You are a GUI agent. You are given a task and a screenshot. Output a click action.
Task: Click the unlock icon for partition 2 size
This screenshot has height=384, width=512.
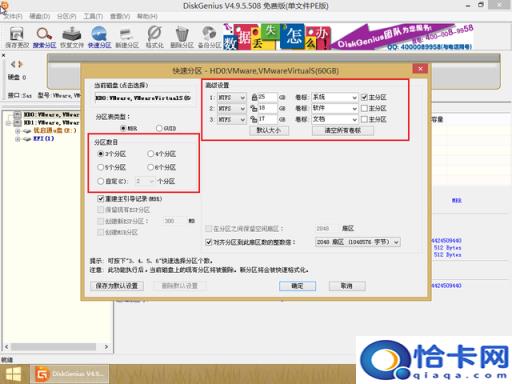click(254, 108)
